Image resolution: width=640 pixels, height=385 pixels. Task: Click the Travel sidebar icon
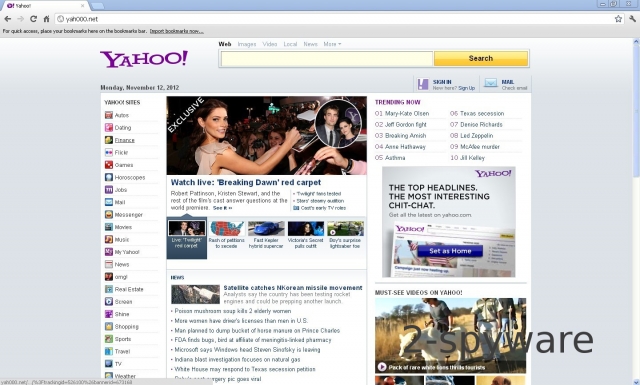click(109, 351)
